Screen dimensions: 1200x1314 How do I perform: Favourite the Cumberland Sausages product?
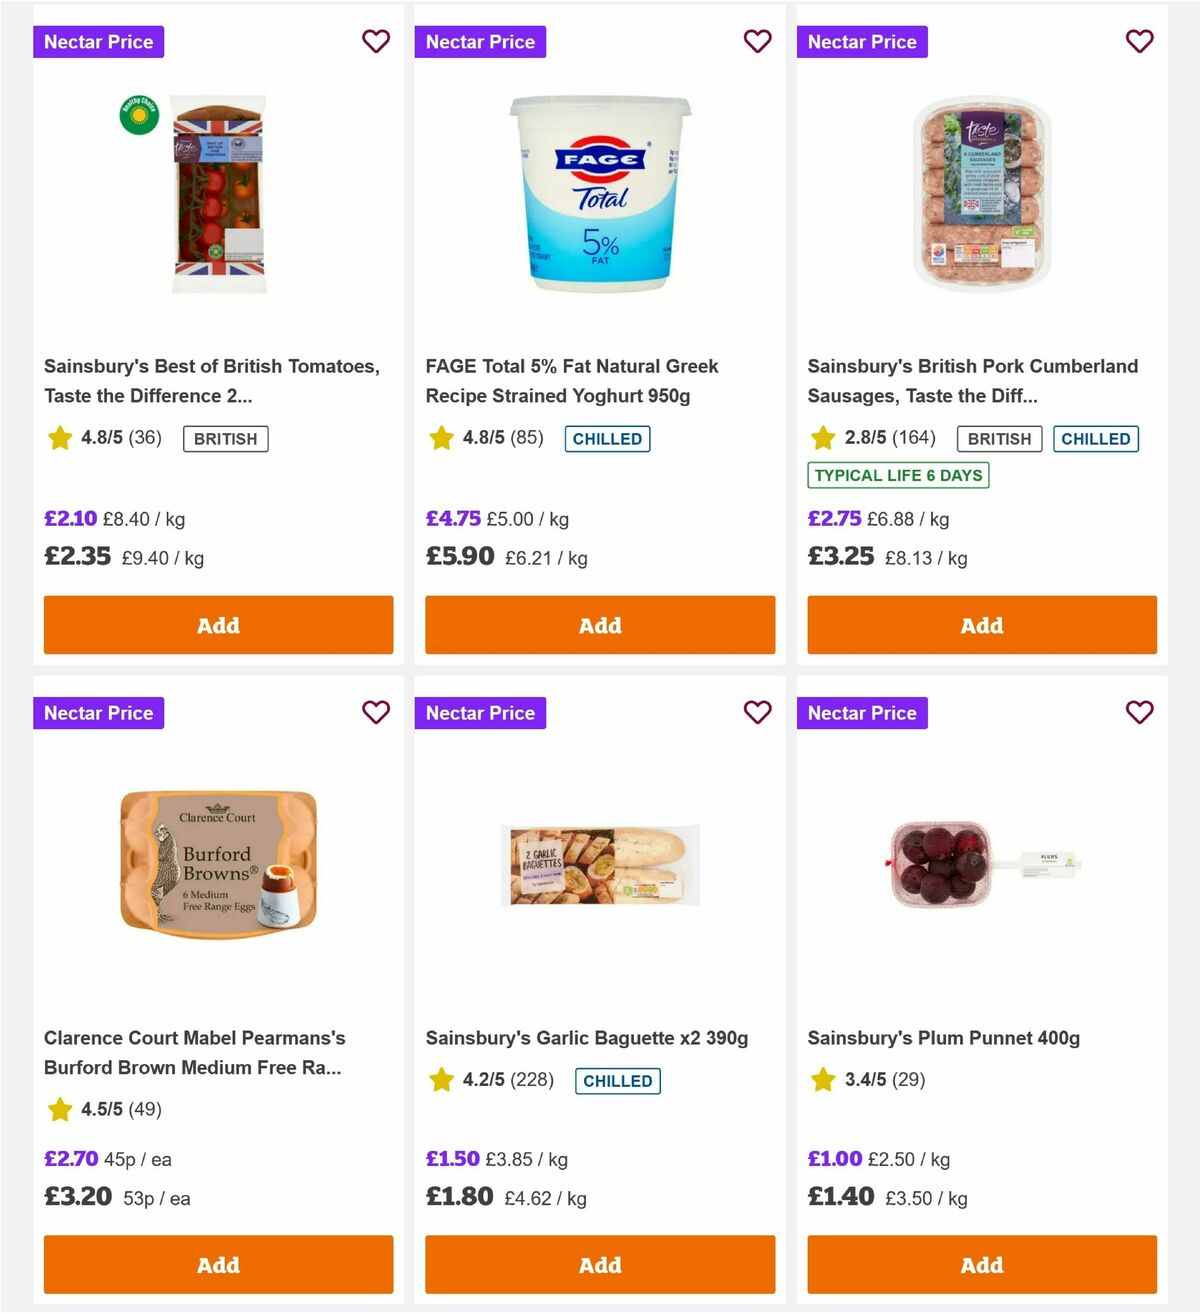click(1139, 42)
